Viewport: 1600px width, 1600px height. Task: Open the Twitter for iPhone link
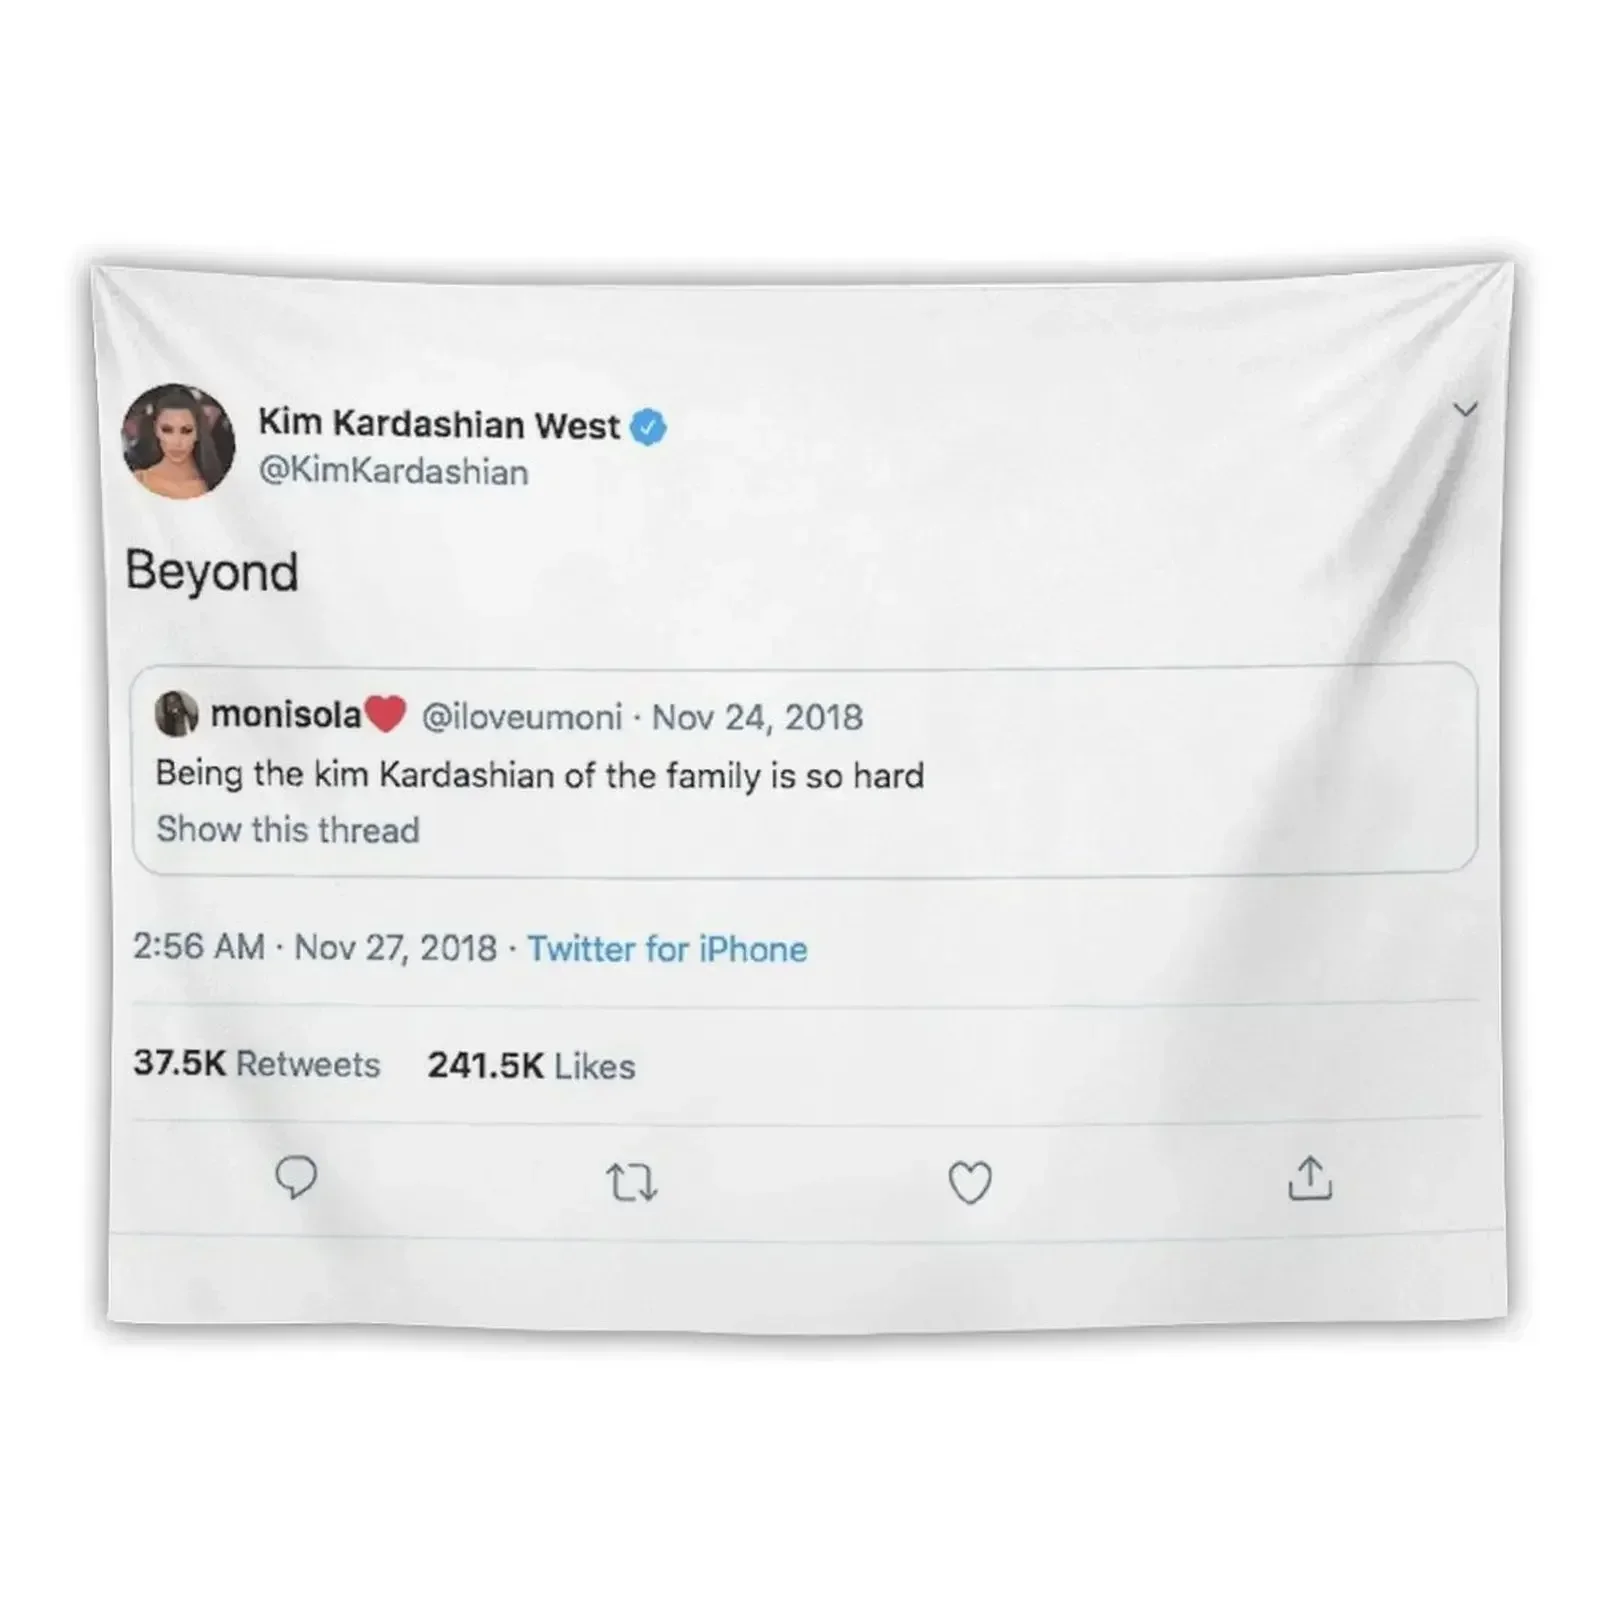667,949
